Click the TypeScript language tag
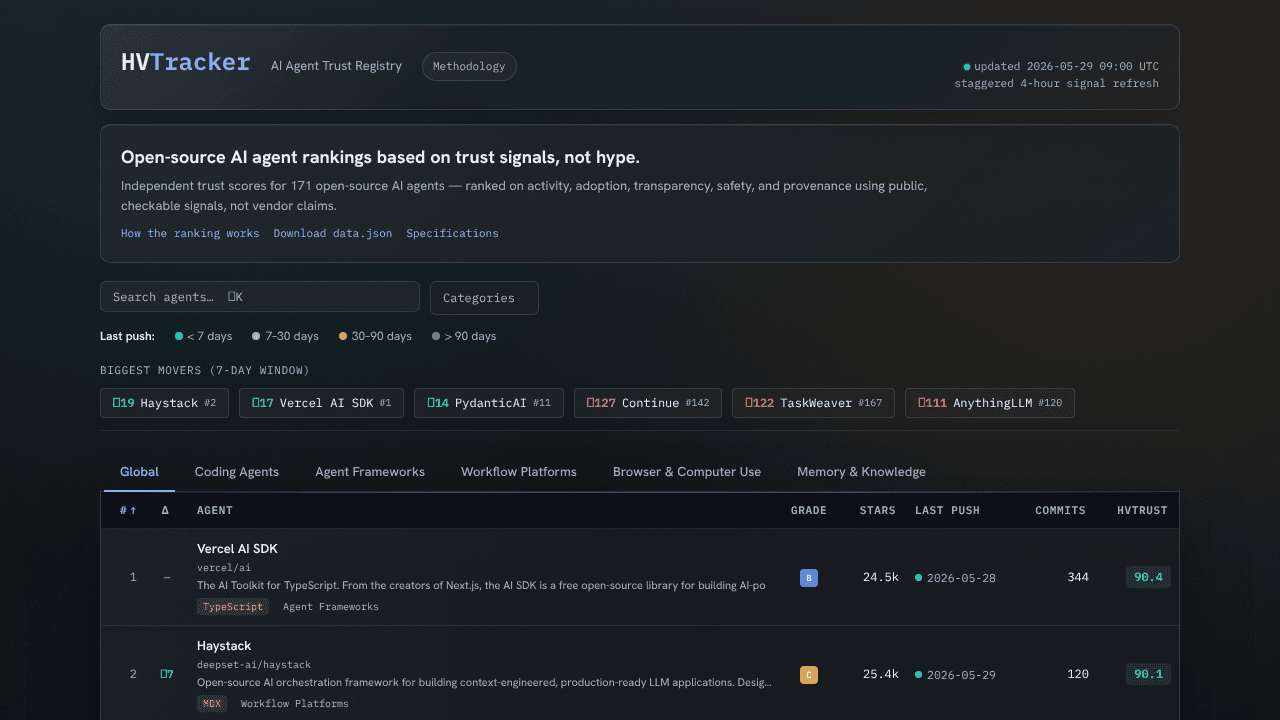1280x720 pixels. click(x=233, y=606)
